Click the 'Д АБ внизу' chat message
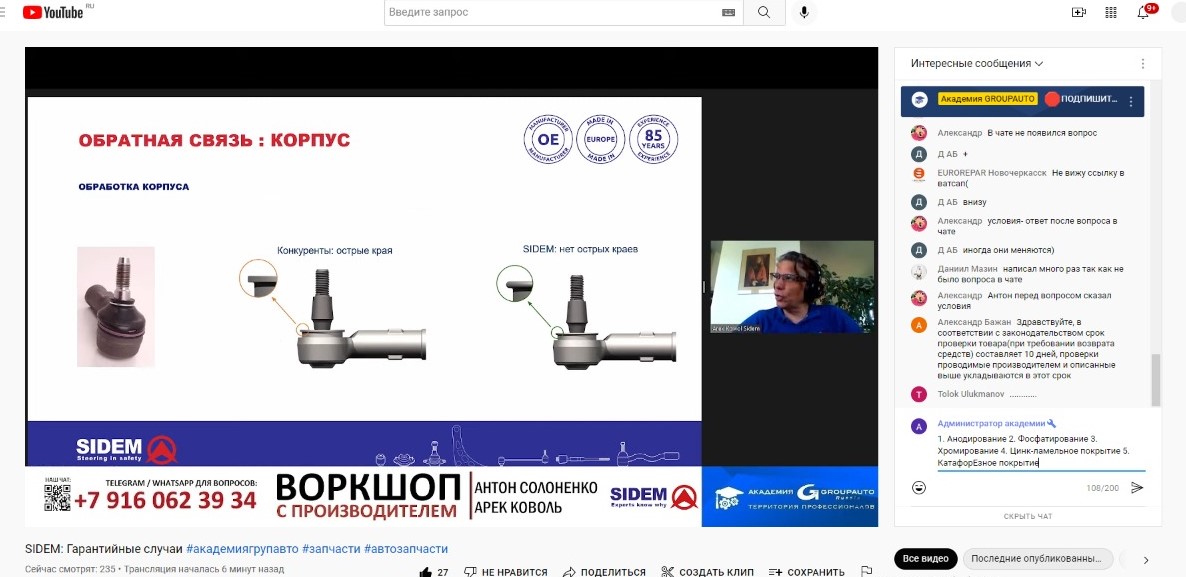 pyautogui.click(x=962, y=202)
